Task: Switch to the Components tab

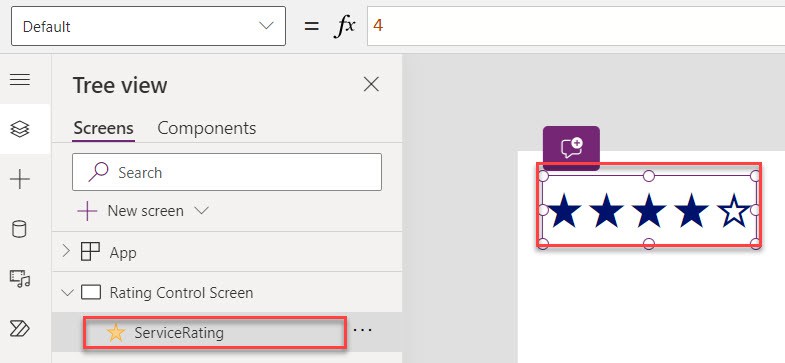Action: coord(207,128)
